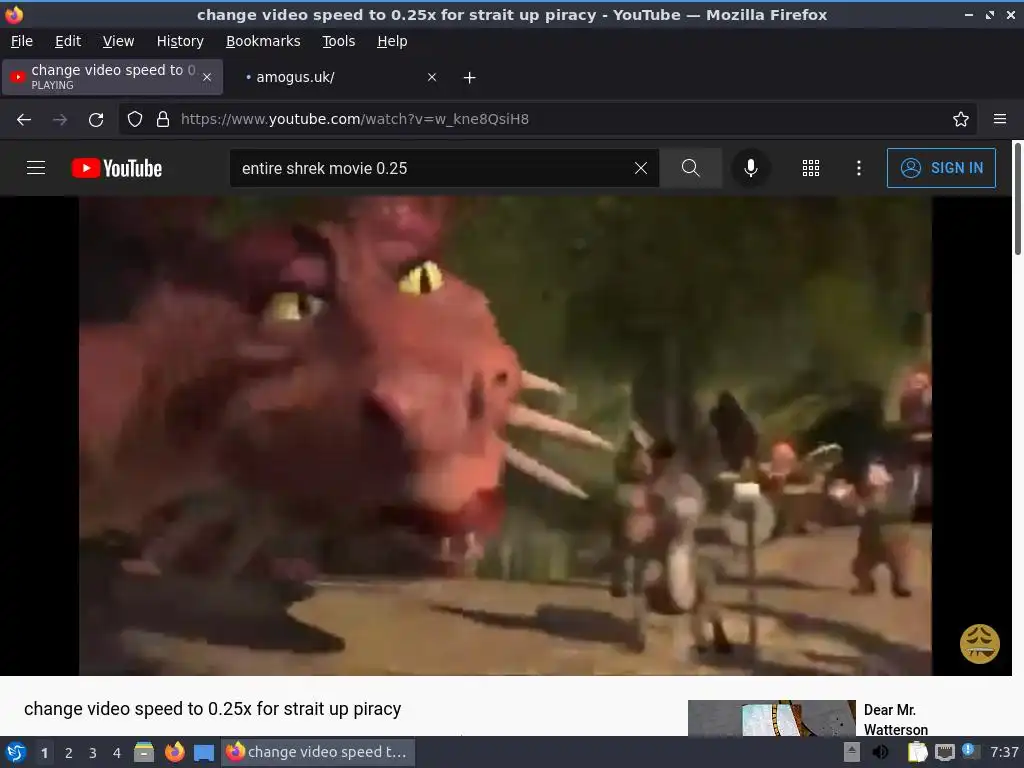
Task: Click the show desktop taskbar icon
Action: pyautogui.click(x=204, y=752)
